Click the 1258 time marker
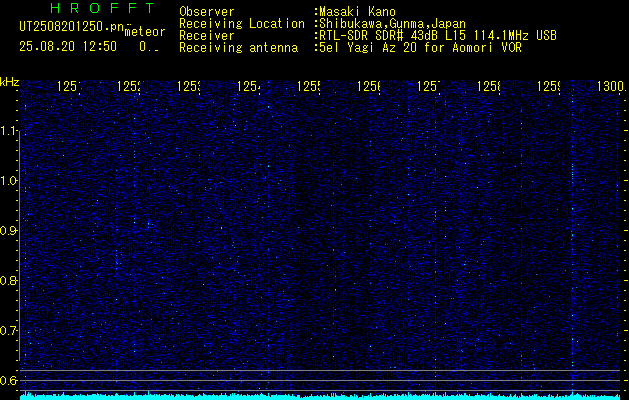Viewport: 629px width, 400px height. click(489, 86)
